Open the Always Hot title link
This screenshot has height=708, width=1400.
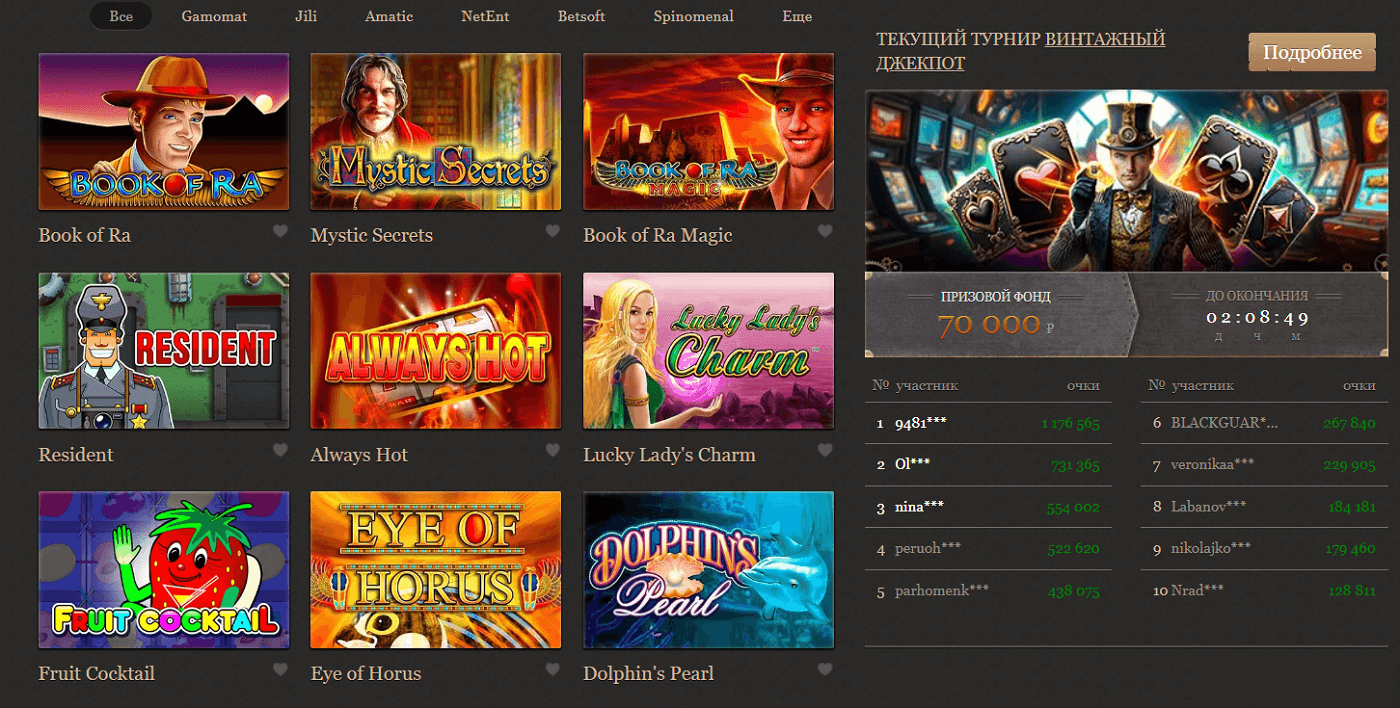coord(360,454)
